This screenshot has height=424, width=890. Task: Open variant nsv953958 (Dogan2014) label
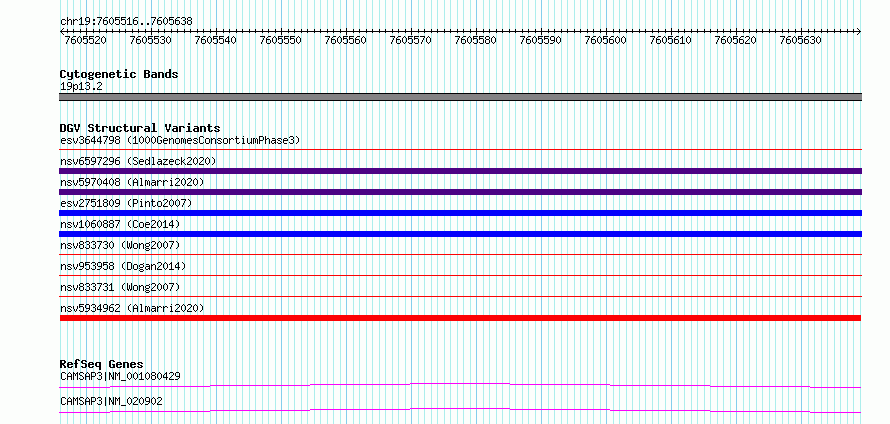coord(123,266)
